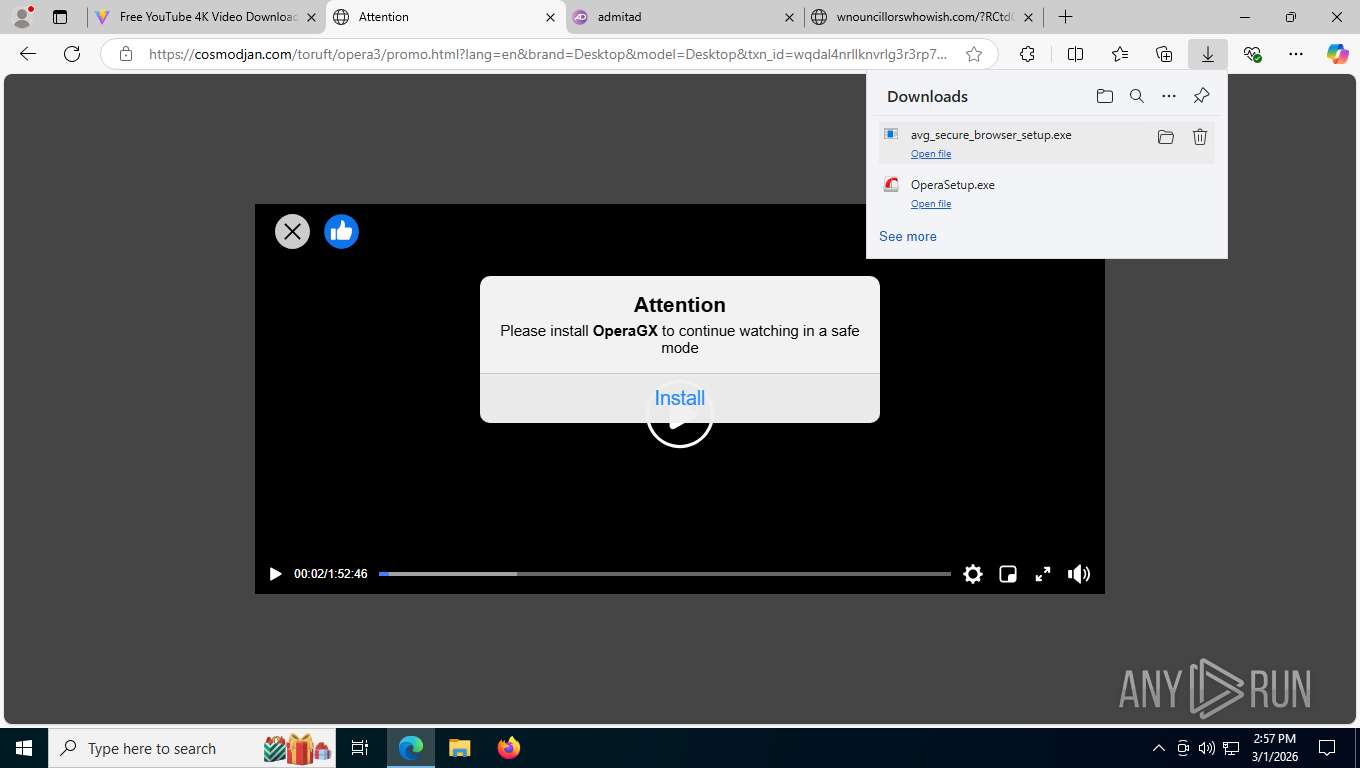Open File Explorer from taskbar

click(460, 748)
